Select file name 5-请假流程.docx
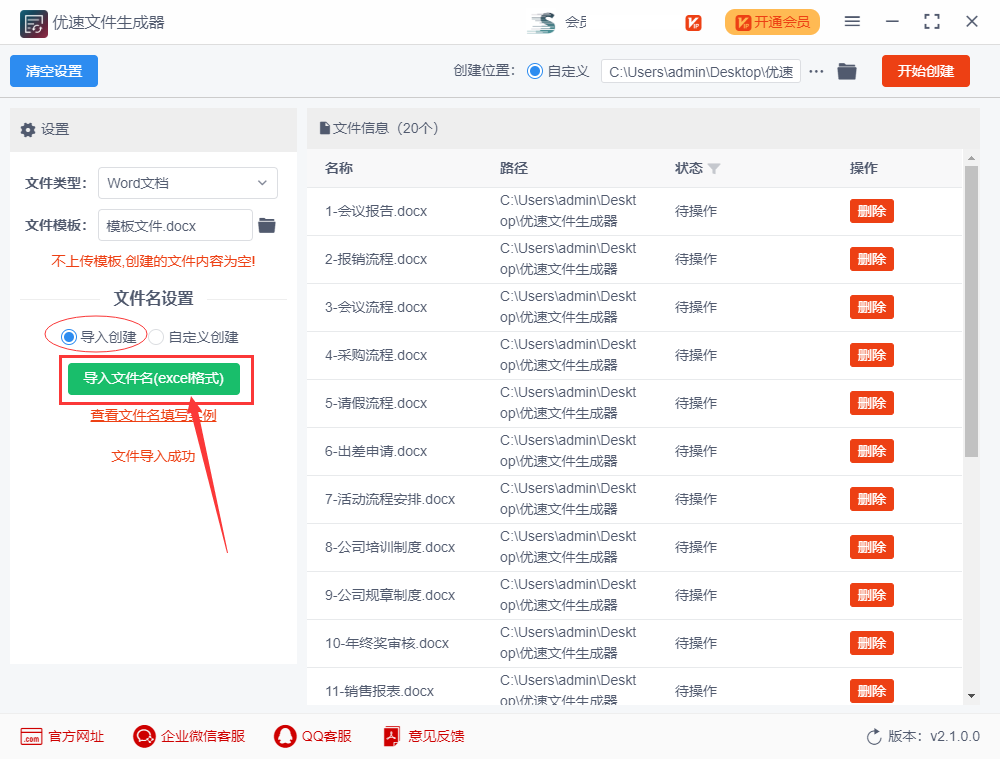This screenshot has height=760, width=1000. [376, 403]
